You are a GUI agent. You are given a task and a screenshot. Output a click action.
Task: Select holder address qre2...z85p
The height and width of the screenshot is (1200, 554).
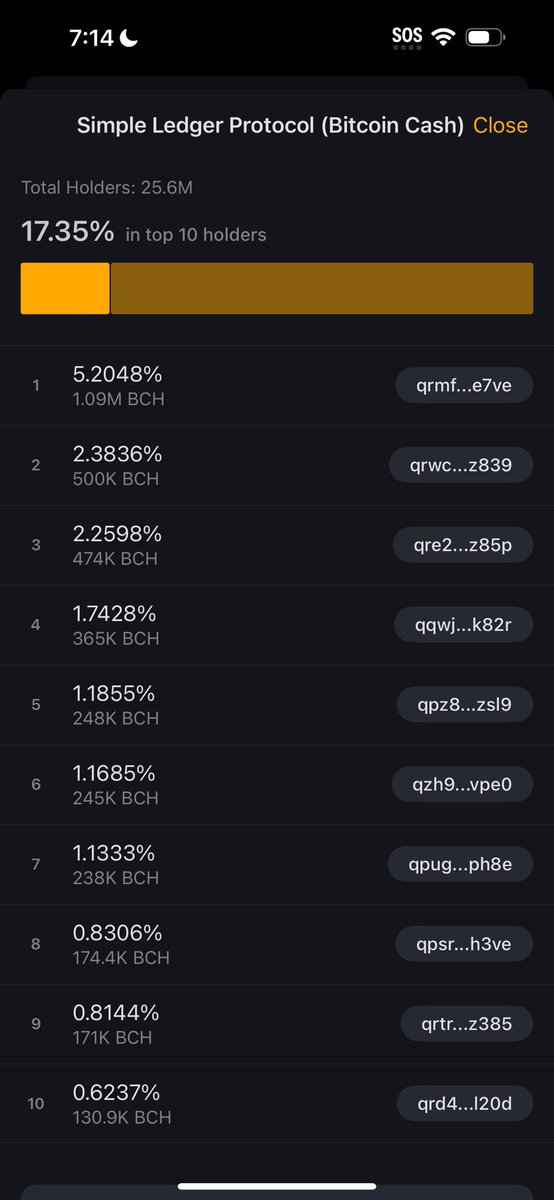pos(465,545)
